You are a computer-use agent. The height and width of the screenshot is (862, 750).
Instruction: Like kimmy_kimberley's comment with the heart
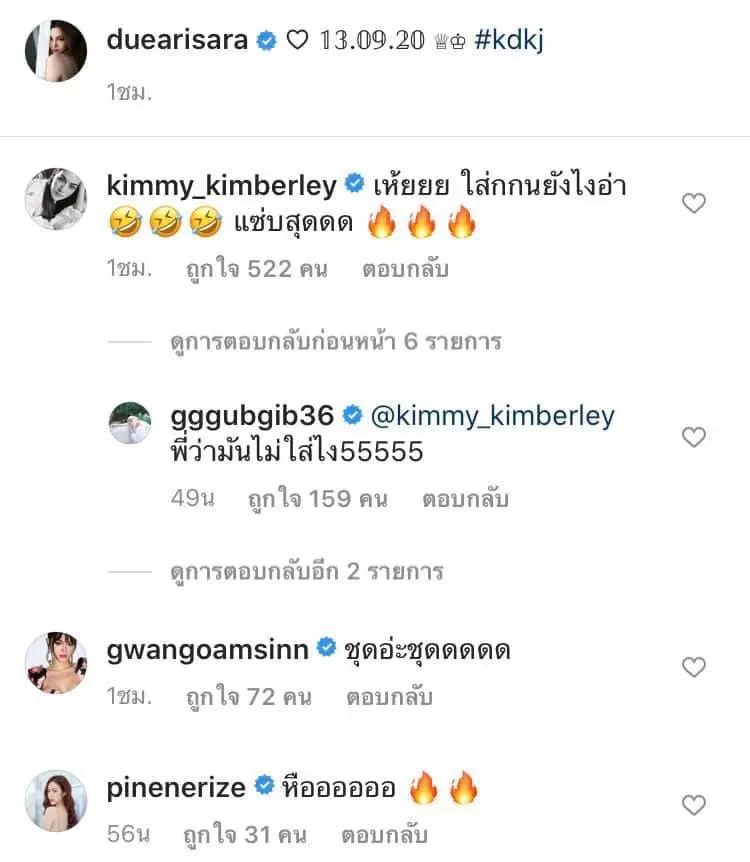pos(693,204)
